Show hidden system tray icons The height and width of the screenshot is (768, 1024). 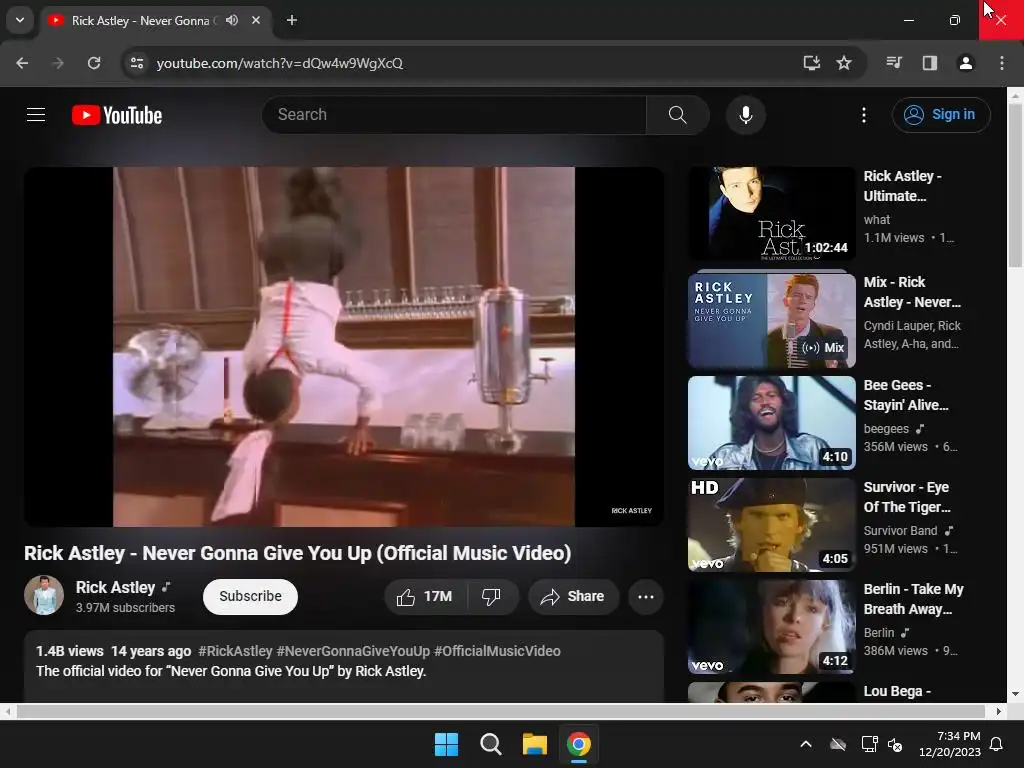pos(806,744)
